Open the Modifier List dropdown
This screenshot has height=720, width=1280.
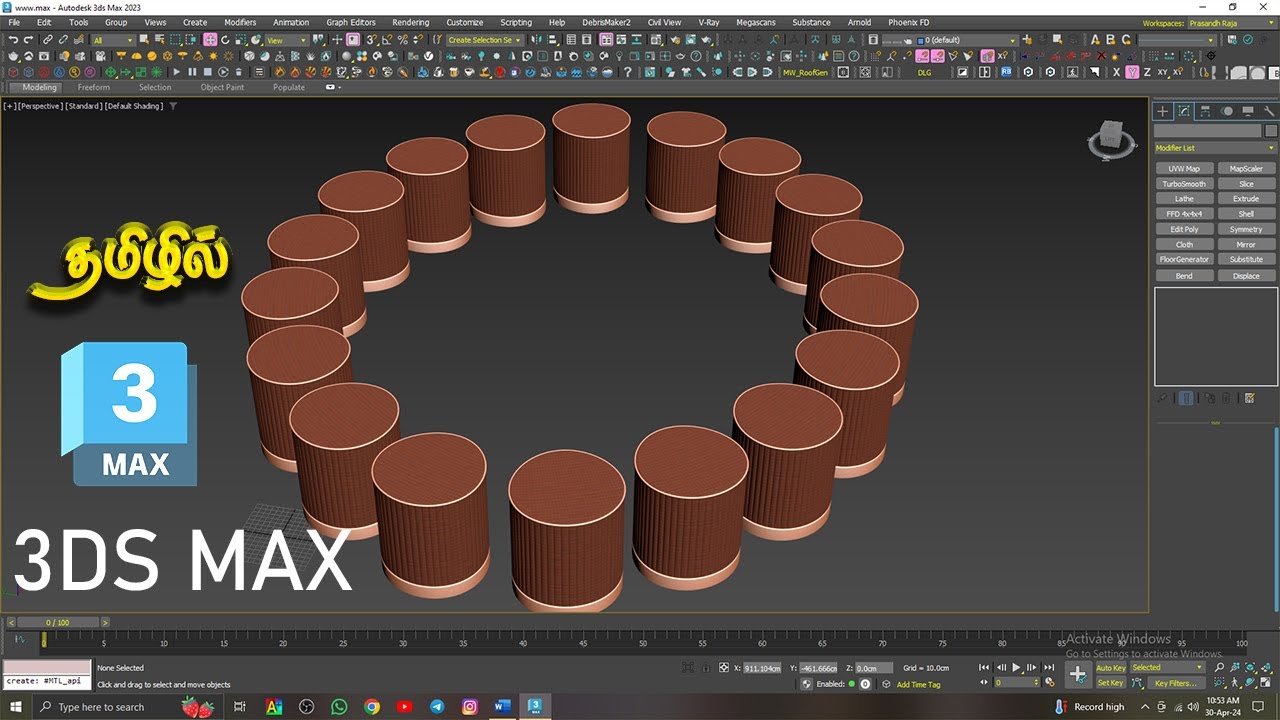pyautogui.click(x=1215, y=148)
